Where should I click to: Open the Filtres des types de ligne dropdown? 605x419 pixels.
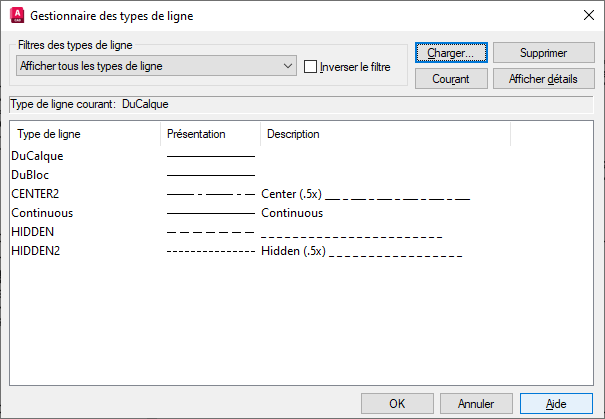[156, 66]
